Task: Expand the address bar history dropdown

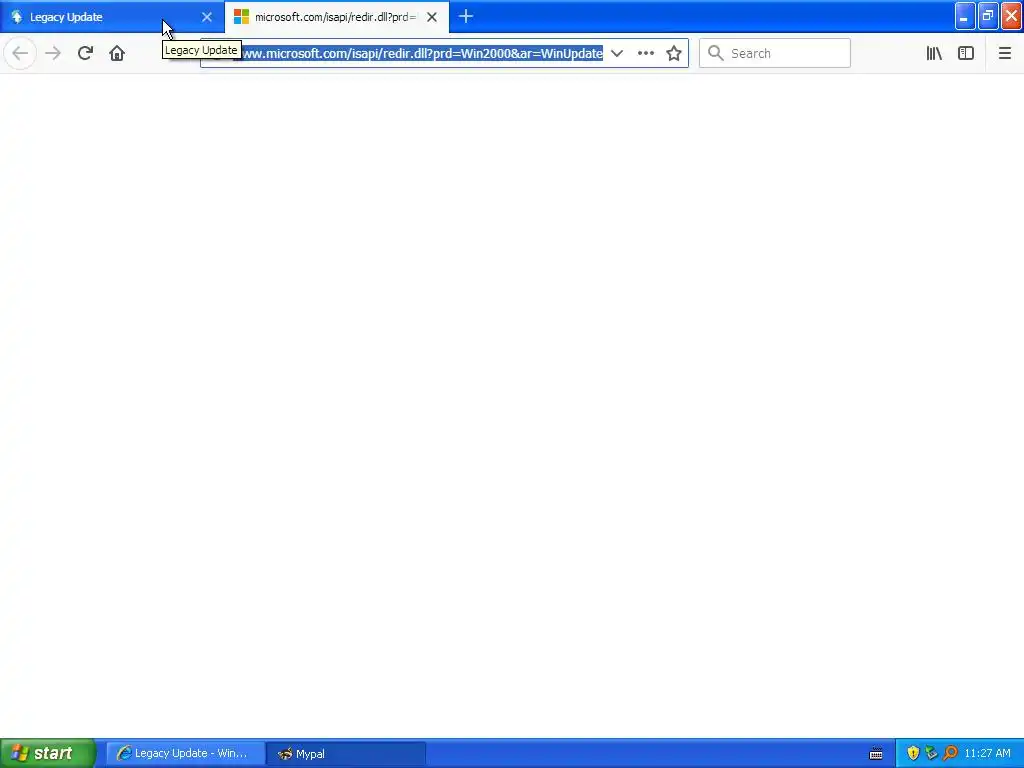Action: [616, 54]
